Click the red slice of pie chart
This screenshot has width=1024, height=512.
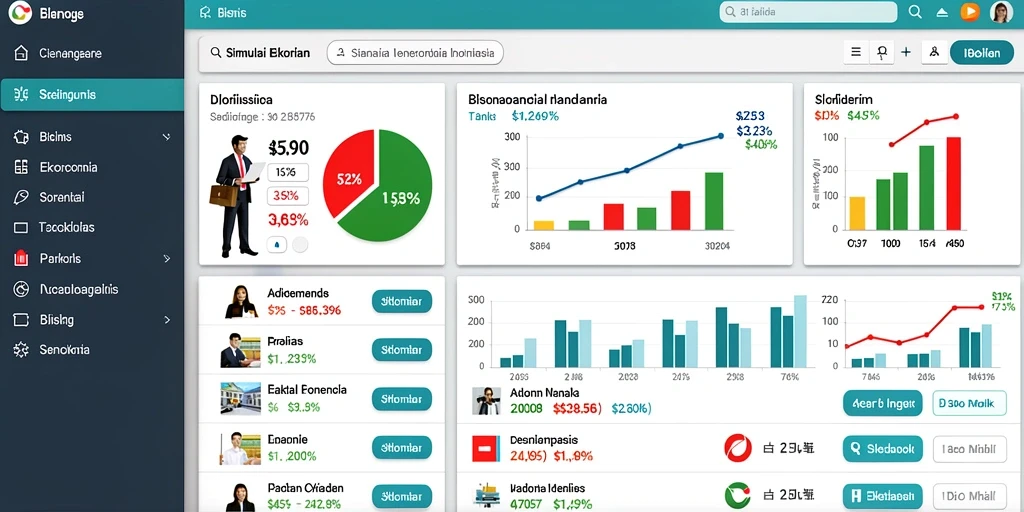tap(349, 174)
